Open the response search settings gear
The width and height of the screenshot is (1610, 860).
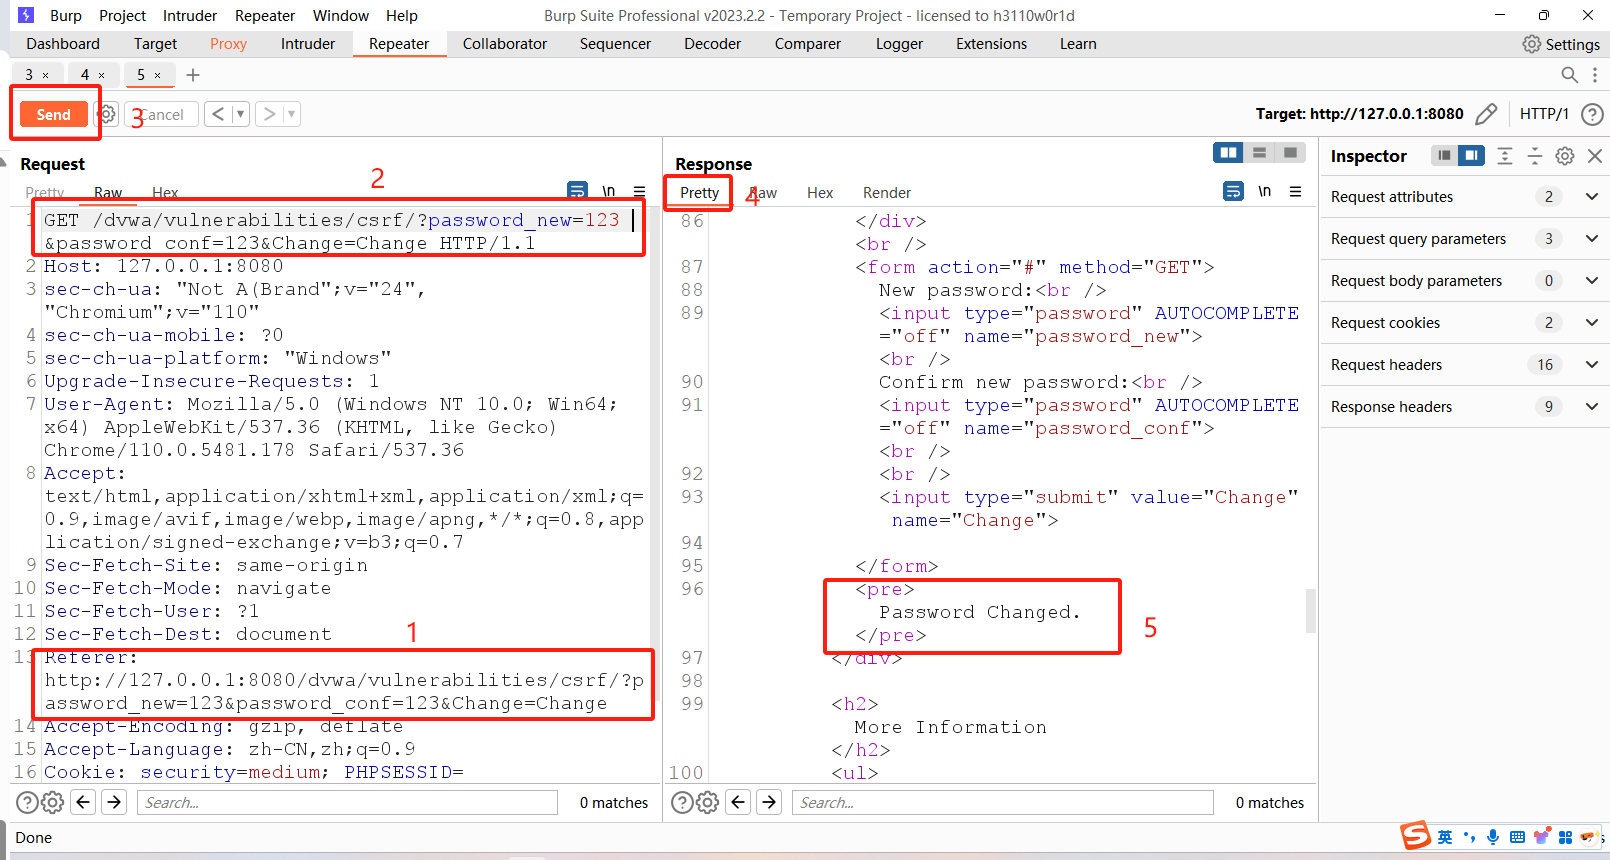(x=707, y=802)
